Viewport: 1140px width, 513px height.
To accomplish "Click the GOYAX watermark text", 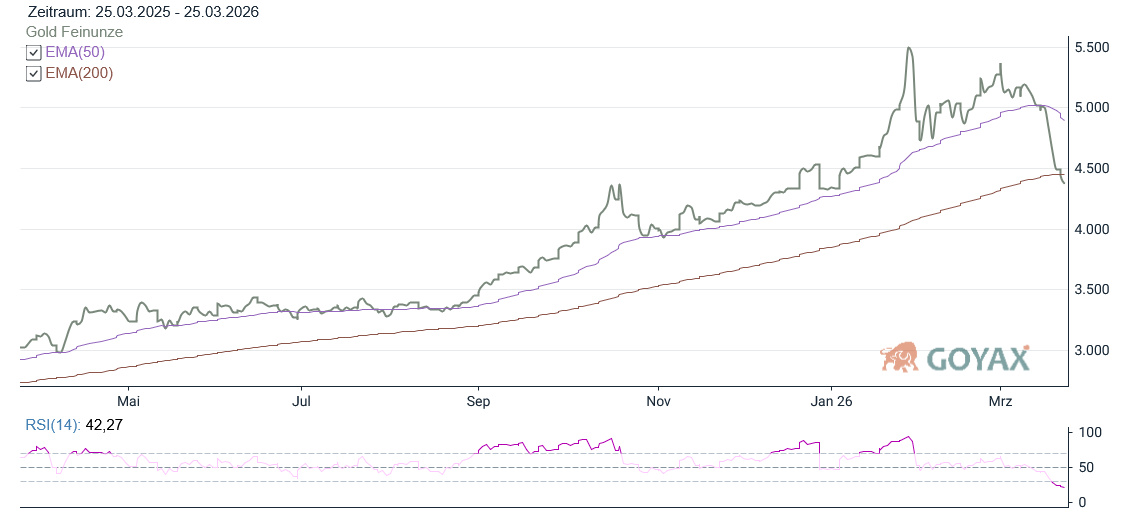I will (977, 359).
